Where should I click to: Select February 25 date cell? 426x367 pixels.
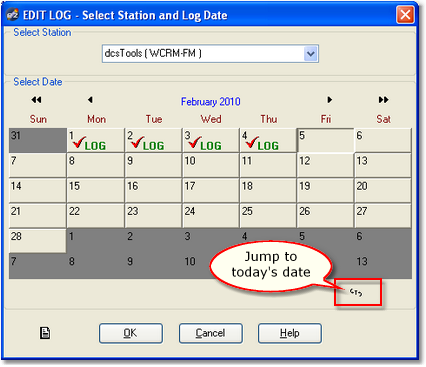(268, 216)
